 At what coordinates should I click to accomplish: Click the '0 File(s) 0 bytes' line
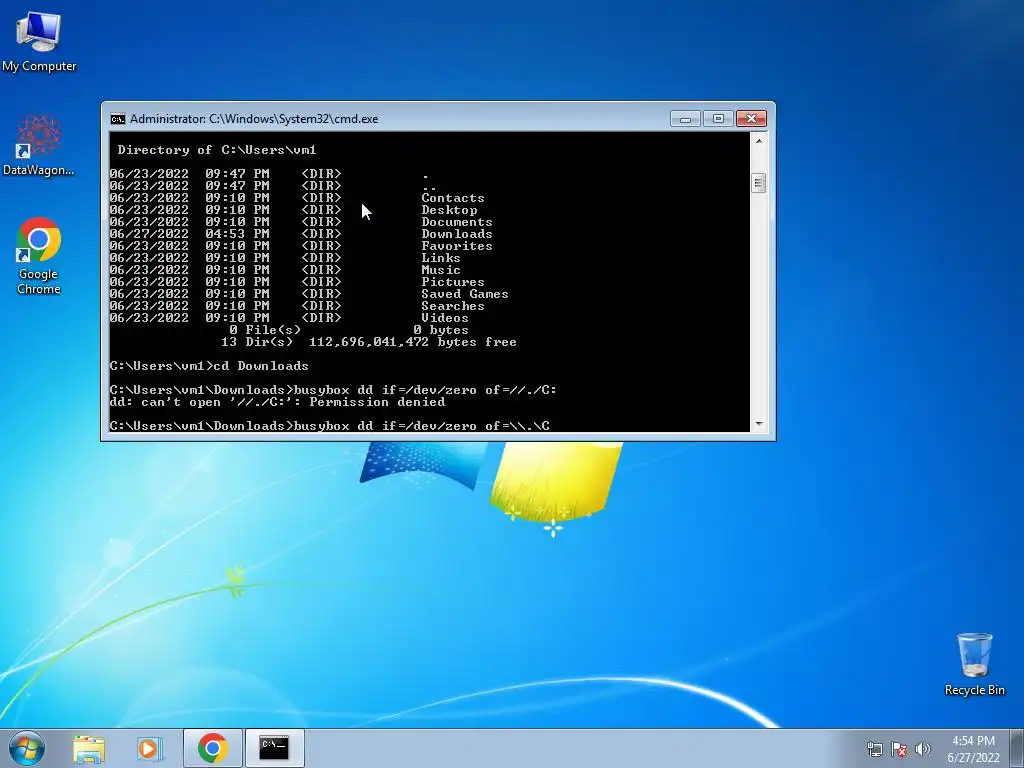pos(349,330)
